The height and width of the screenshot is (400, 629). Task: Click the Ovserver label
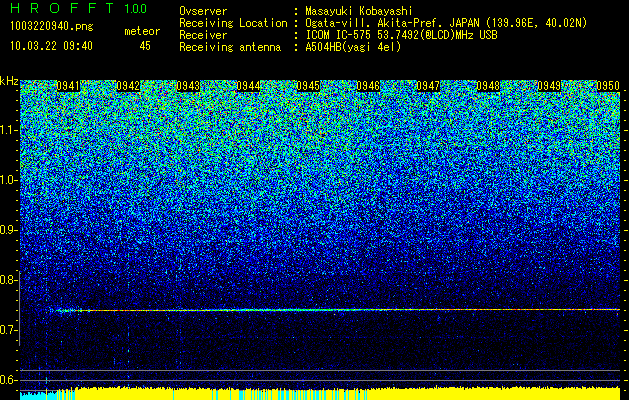click(x=203, y=11)
